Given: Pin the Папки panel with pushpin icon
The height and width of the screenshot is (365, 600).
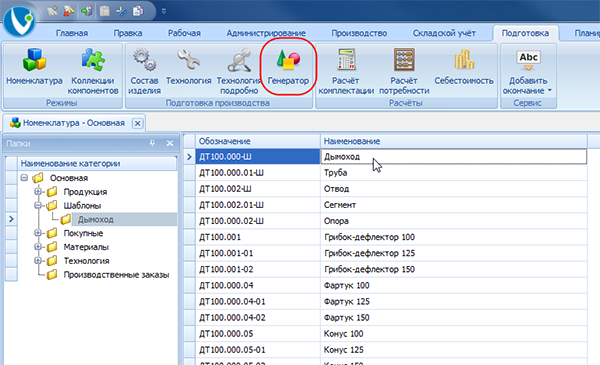Looking at the screenshot, I should point(152,143).
